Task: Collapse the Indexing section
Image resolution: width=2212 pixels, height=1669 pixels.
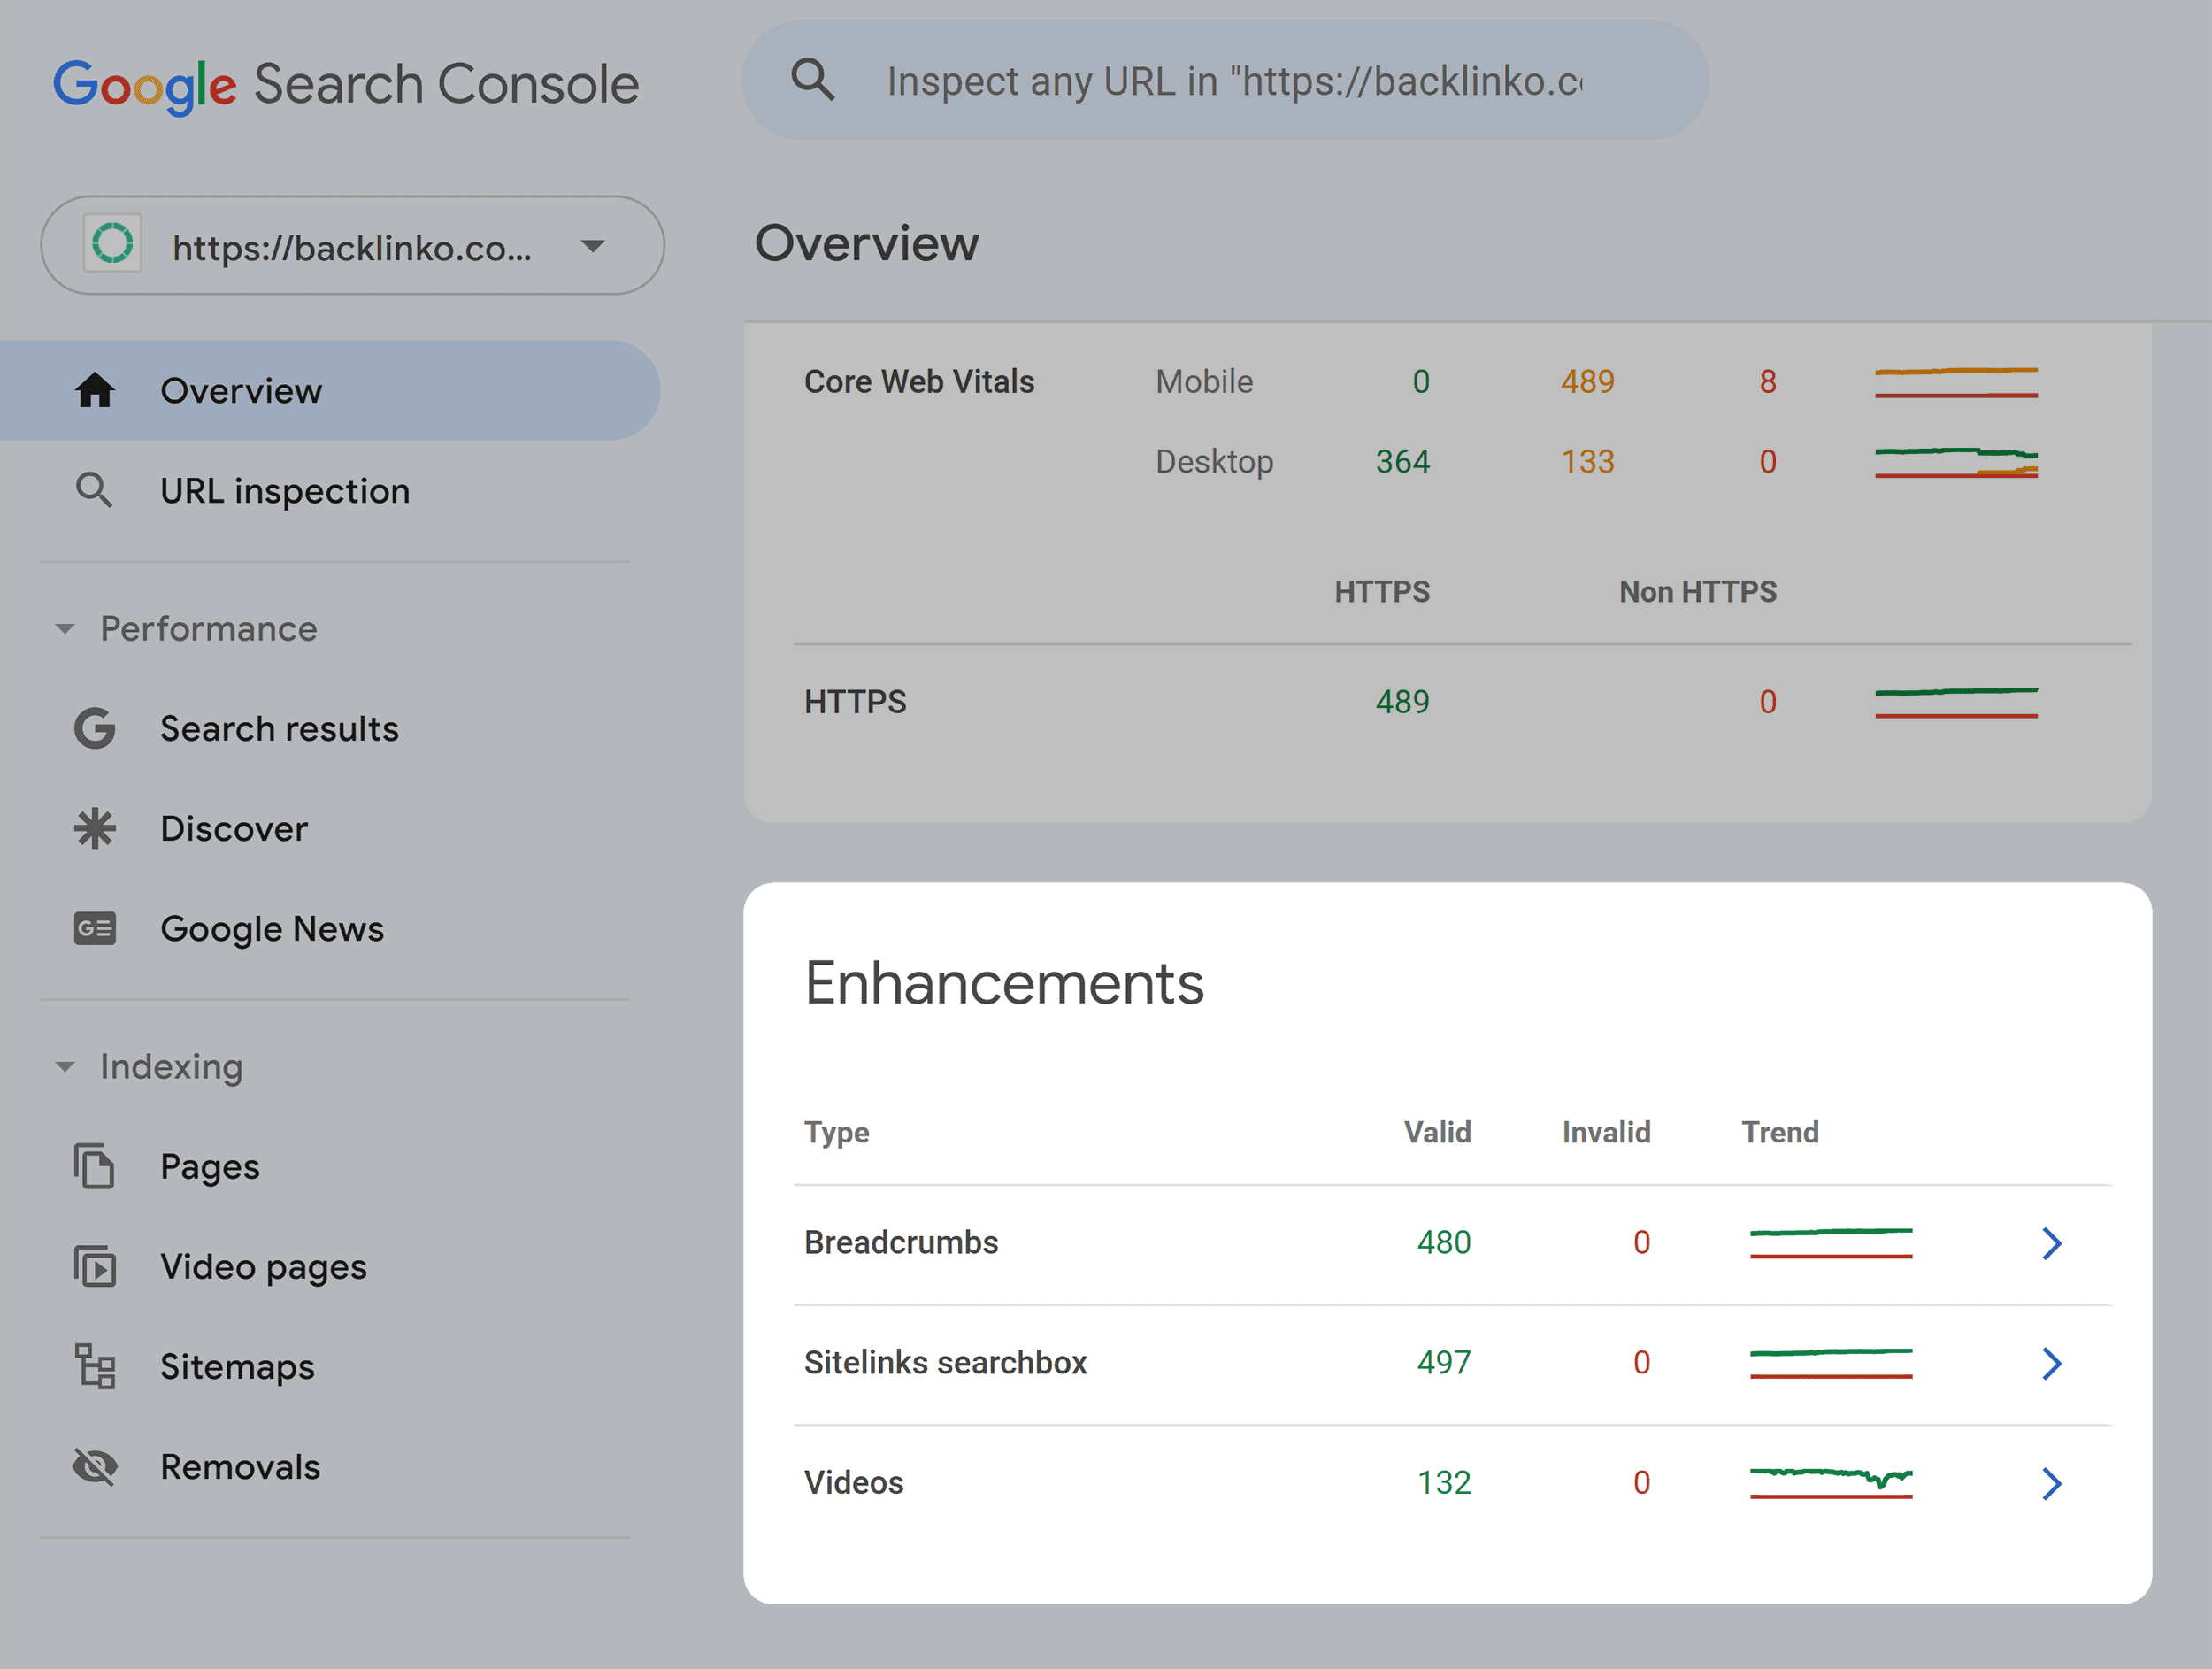Action: 65,1066
